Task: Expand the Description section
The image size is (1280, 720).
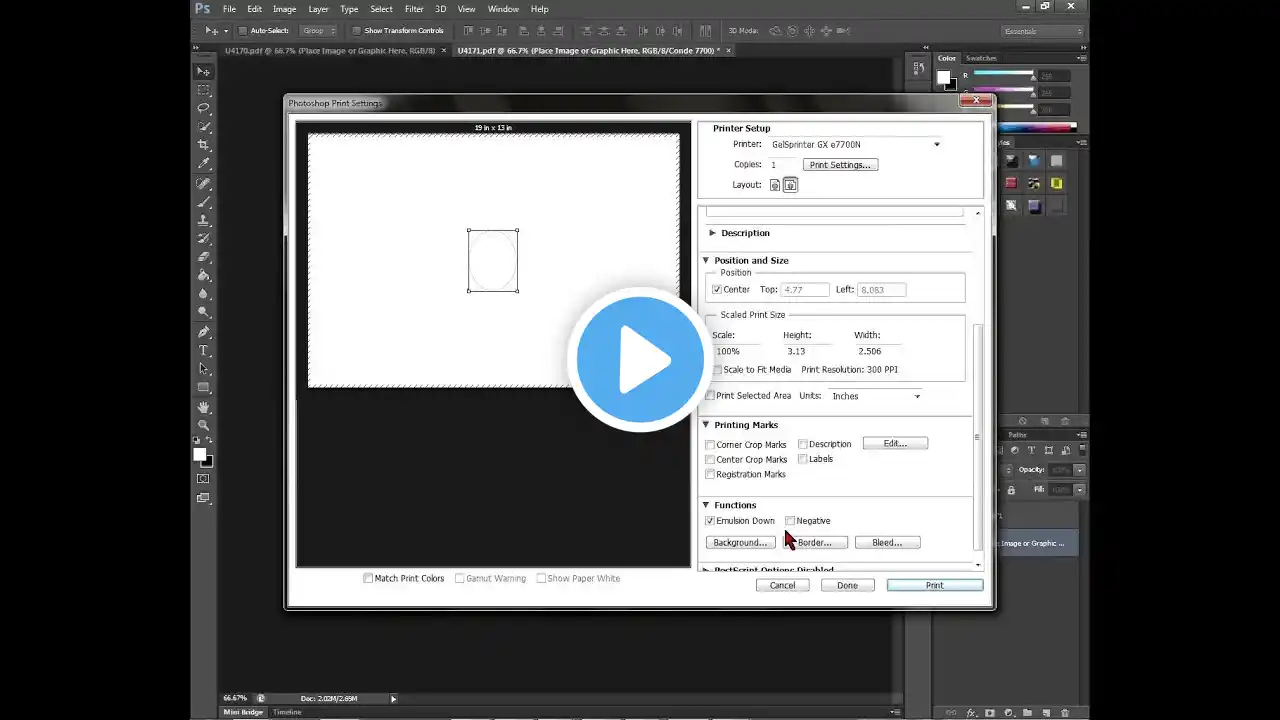Action: [712, 233]
